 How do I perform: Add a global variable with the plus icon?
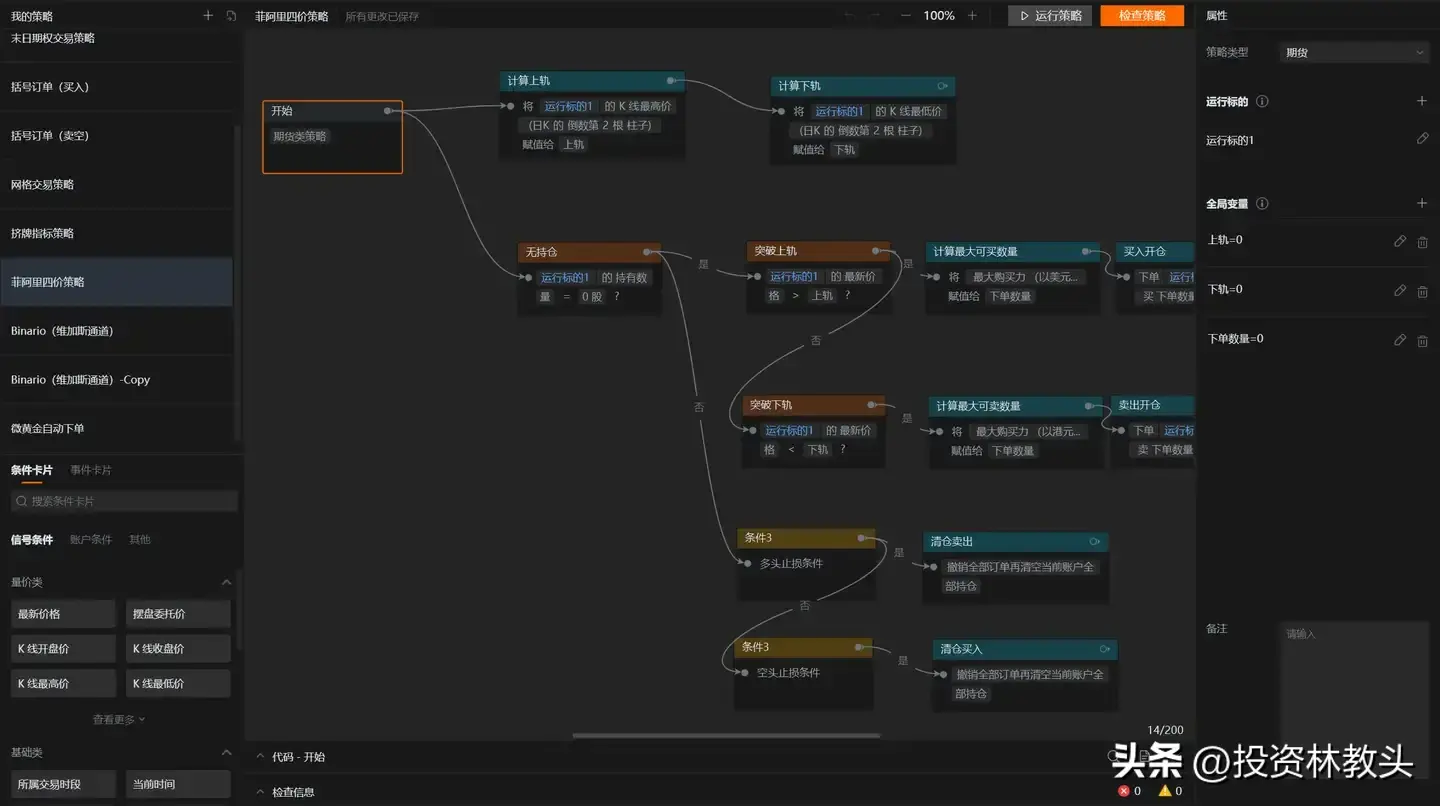click(x=1422, y=203)
